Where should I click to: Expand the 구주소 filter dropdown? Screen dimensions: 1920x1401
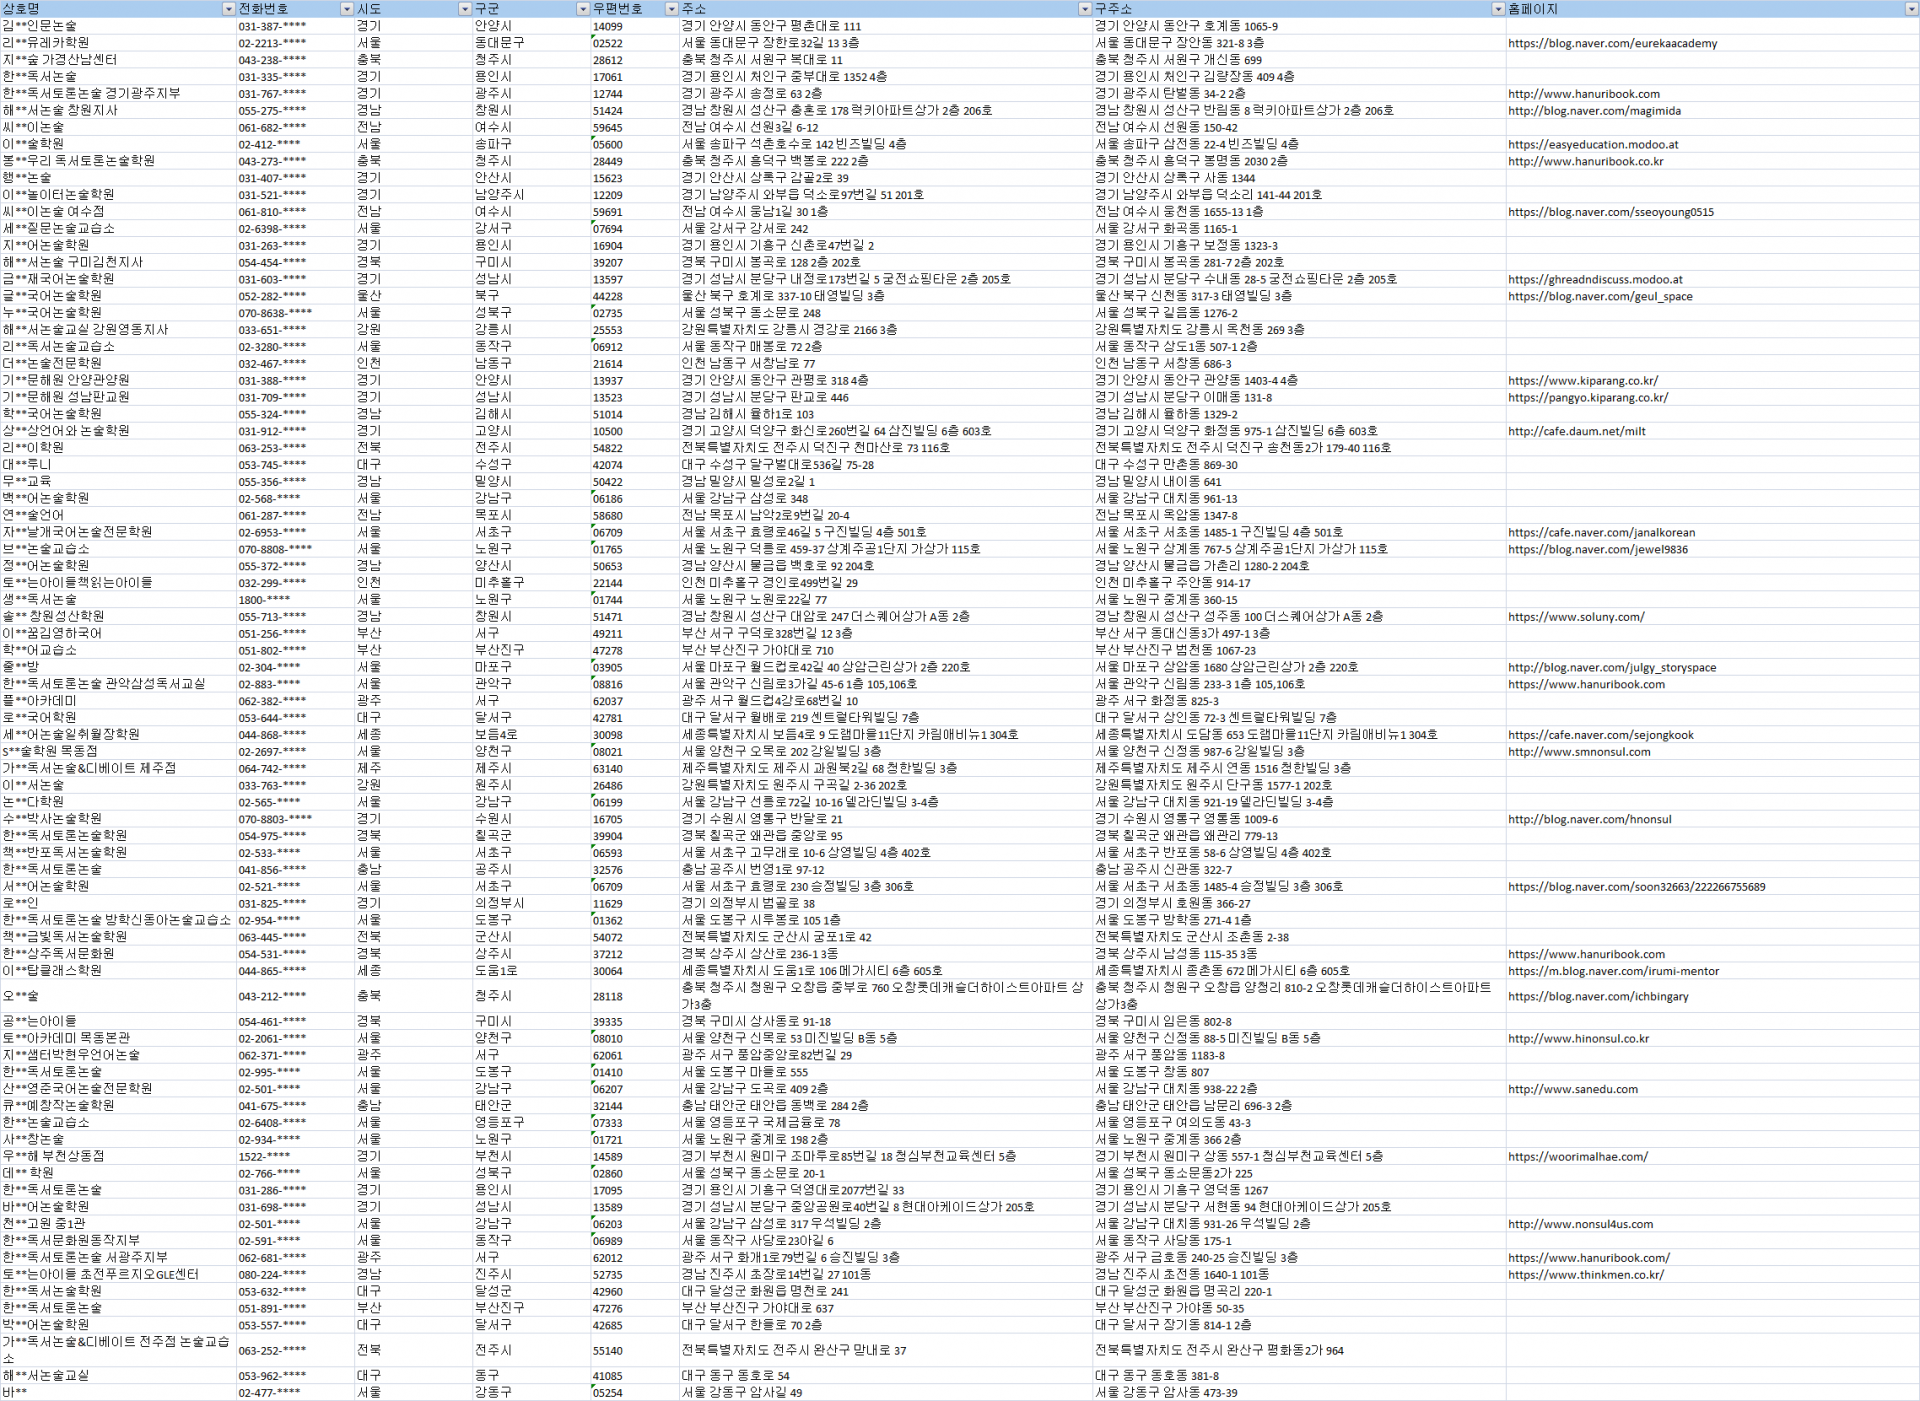point(1497,9)
